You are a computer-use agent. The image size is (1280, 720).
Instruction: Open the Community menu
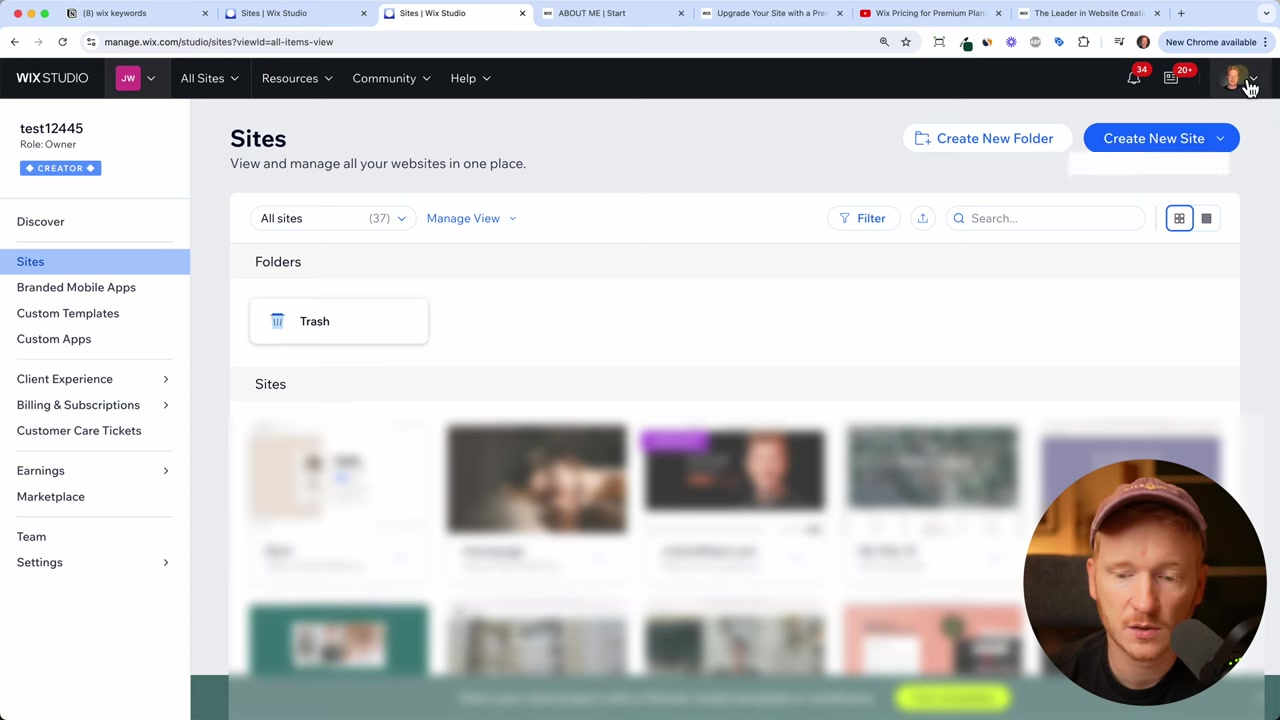coord(391,78)
